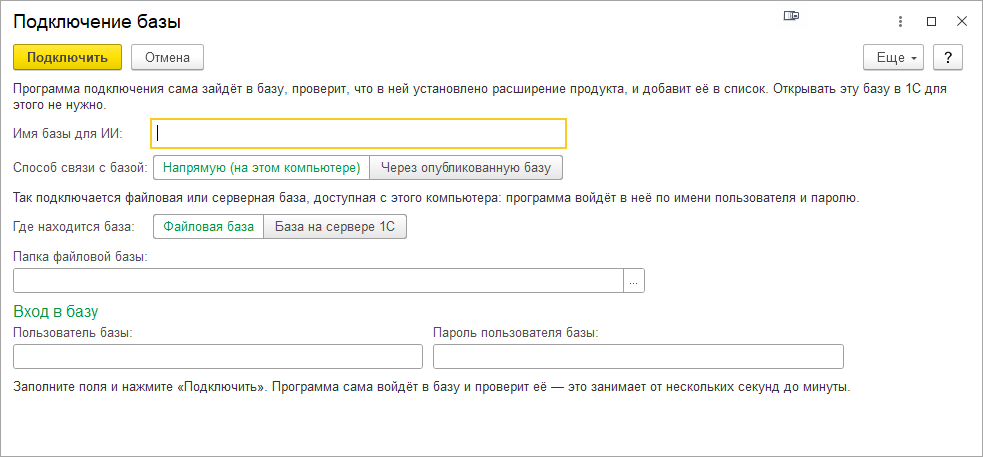
Task: Focus the Имя базы для ИИ field
Action: click(x=358, y=133)
